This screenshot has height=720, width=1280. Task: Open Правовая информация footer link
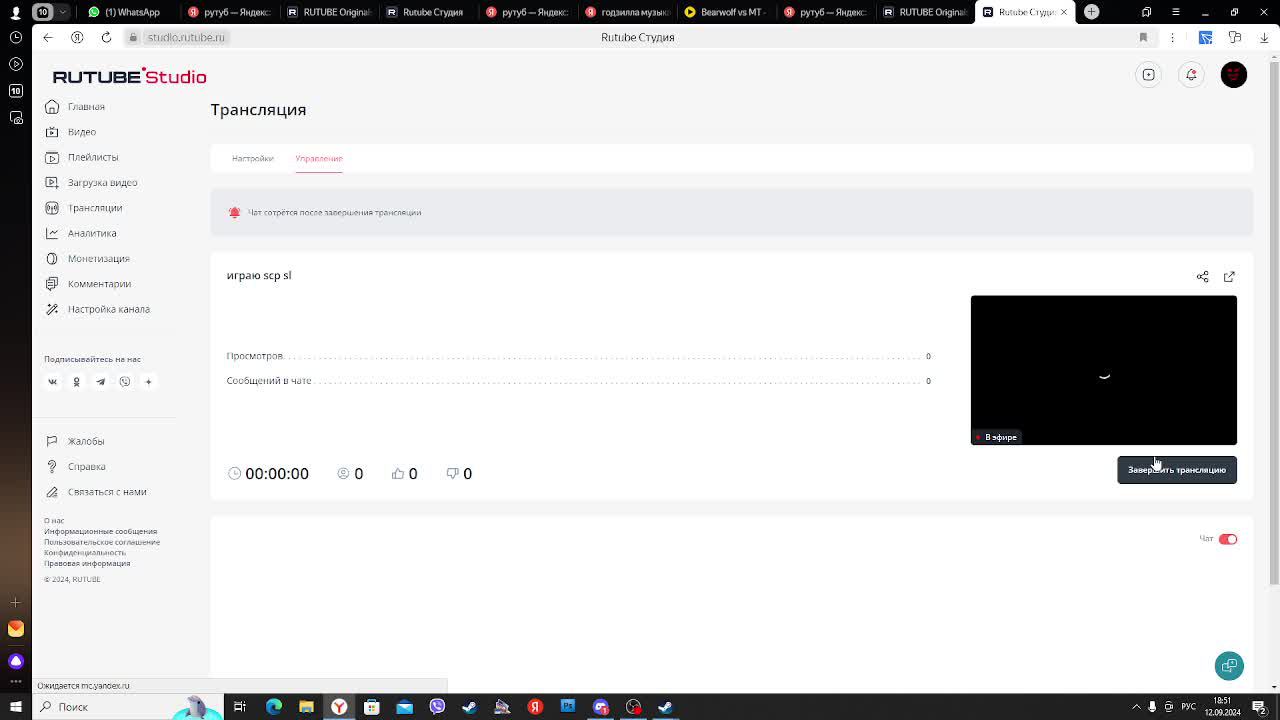click(x=87, y=563)
